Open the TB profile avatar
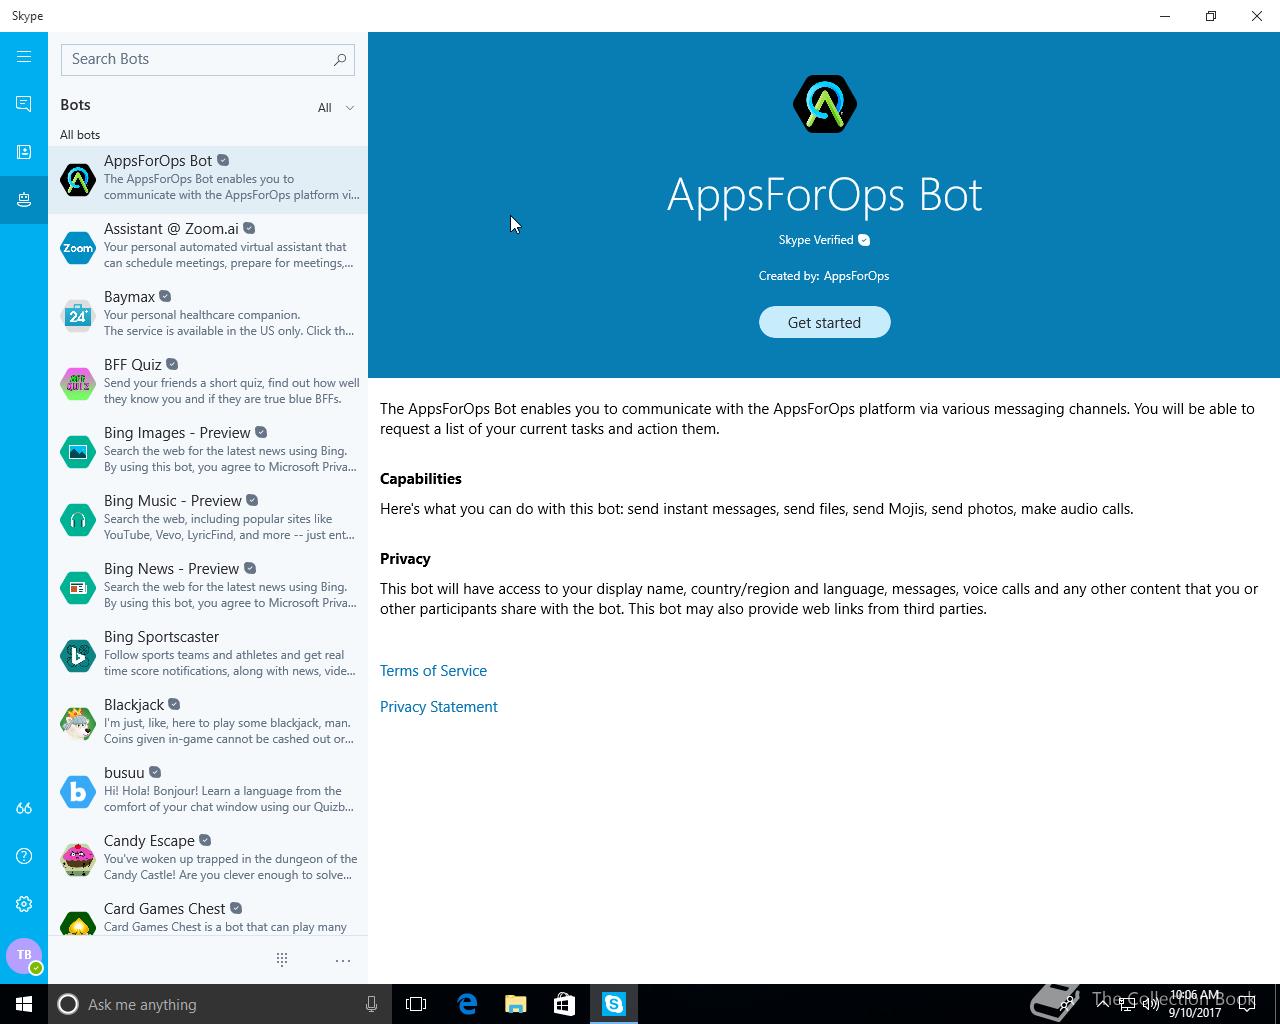 (x=24, y=955)
